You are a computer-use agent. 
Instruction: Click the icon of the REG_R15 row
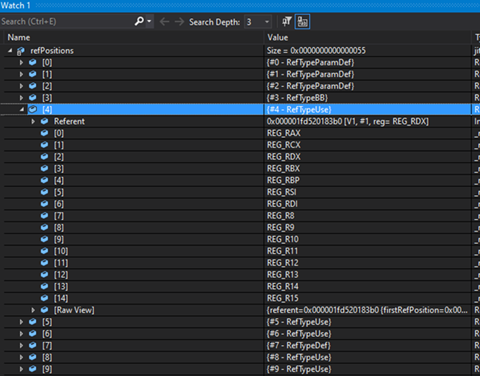point(44,298)
